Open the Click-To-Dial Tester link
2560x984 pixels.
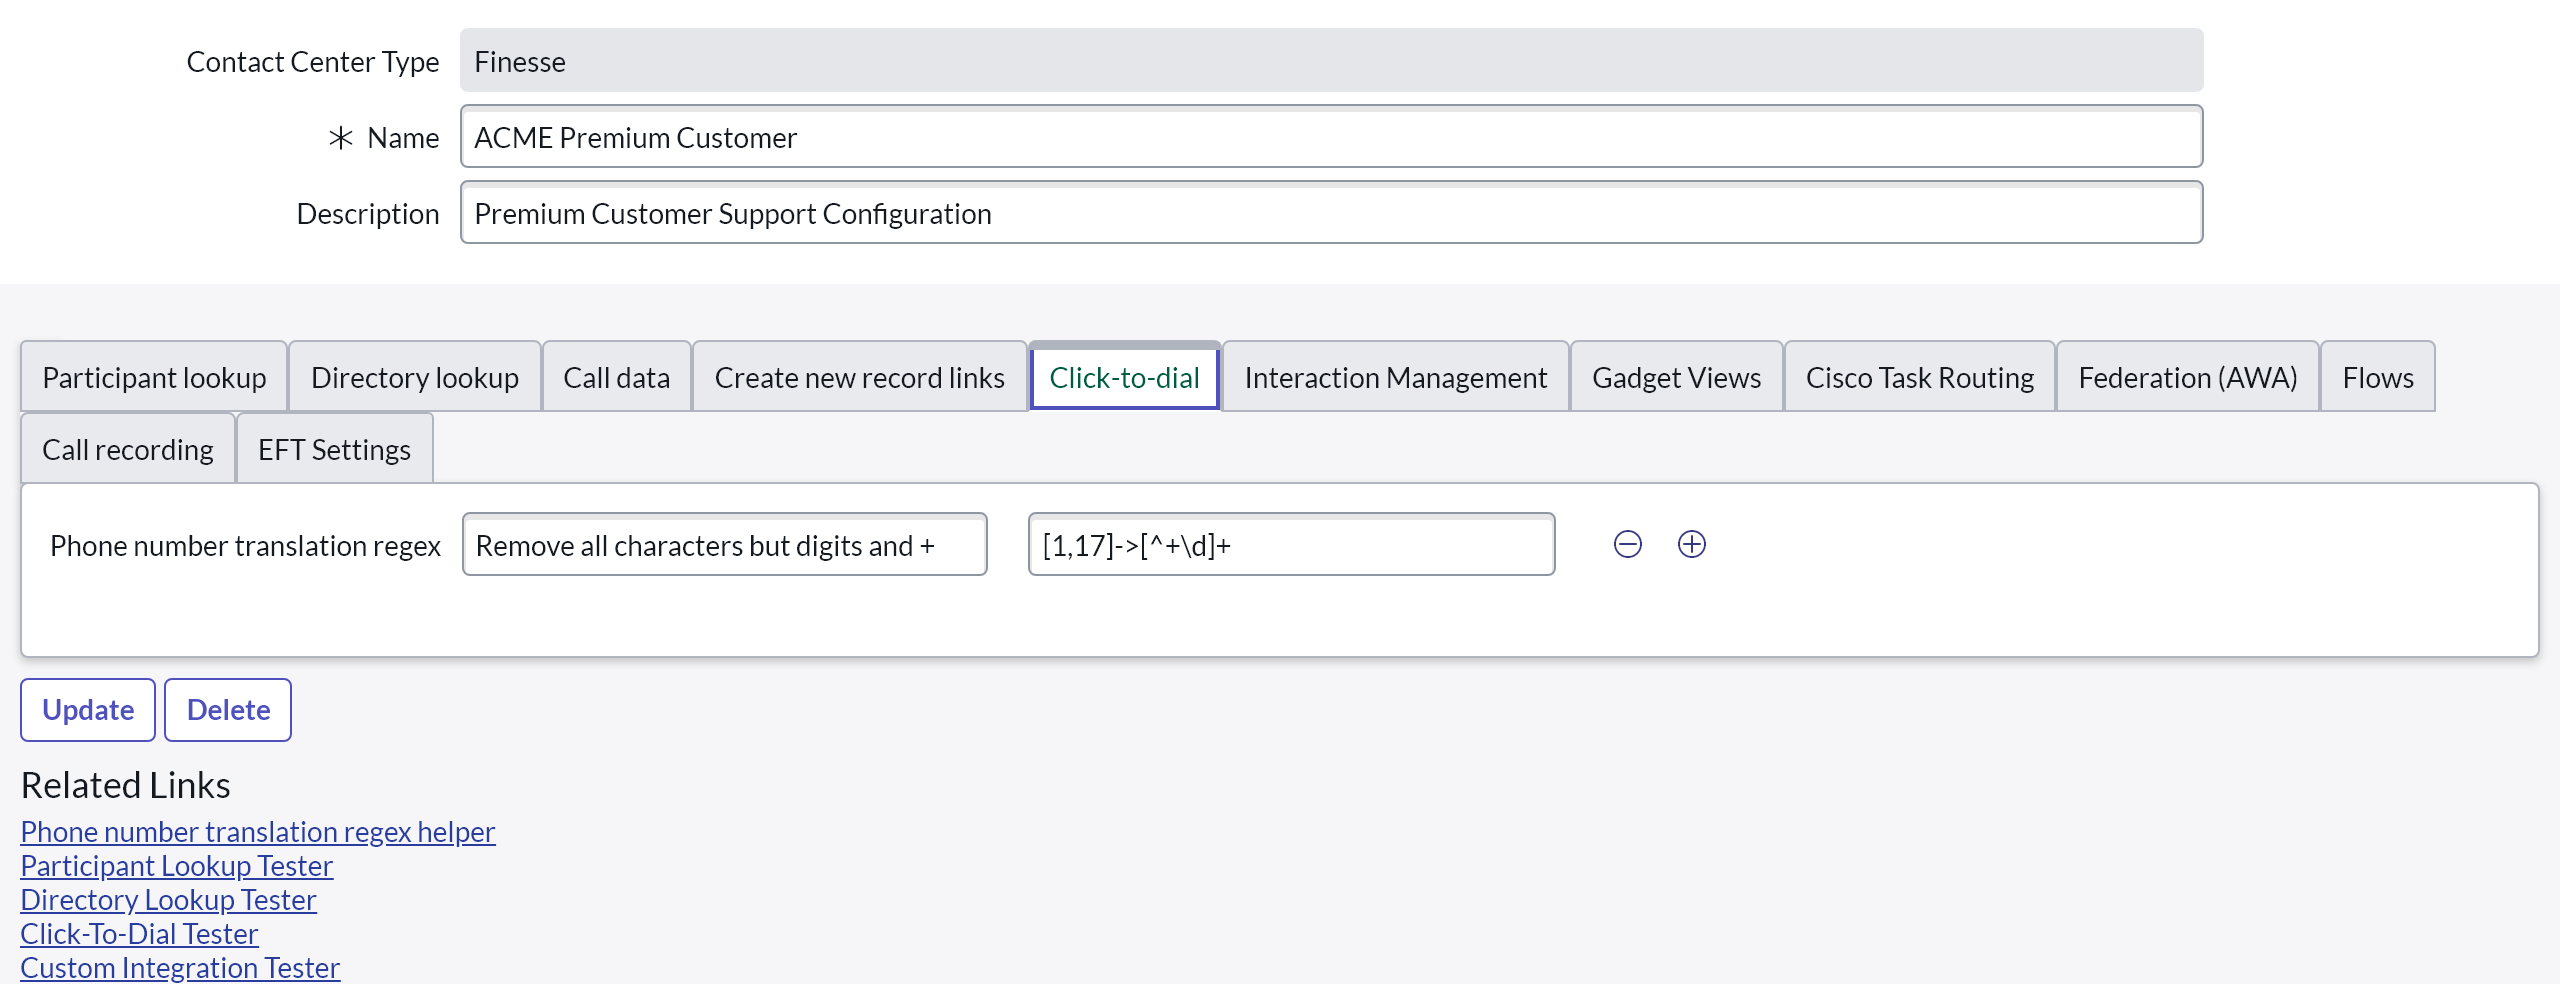pyautogui.click(x=139, y=933)
